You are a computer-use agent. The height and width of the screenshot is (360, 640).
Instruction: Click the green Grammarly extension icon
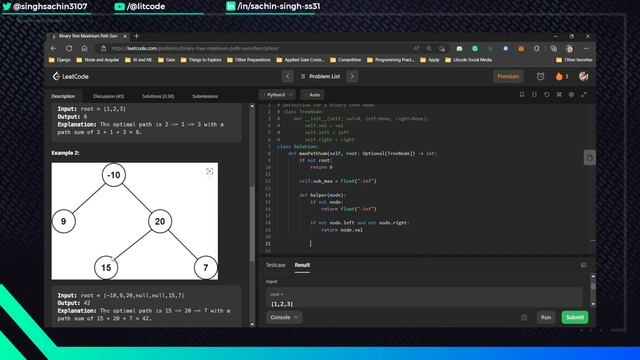[x=475, y=48]
